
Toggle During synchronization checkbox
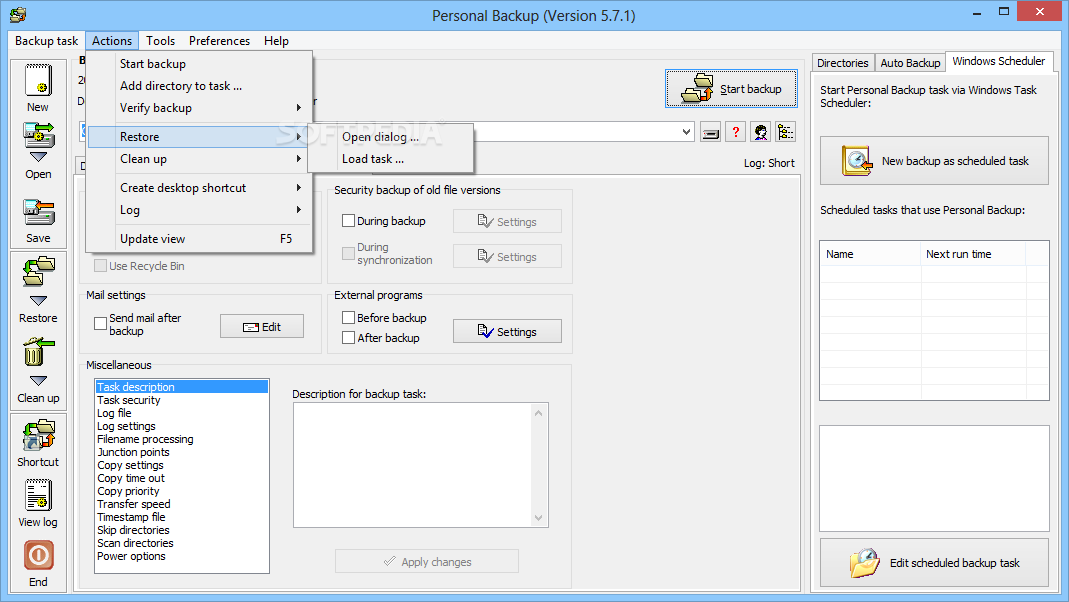[x=348, y=254]
